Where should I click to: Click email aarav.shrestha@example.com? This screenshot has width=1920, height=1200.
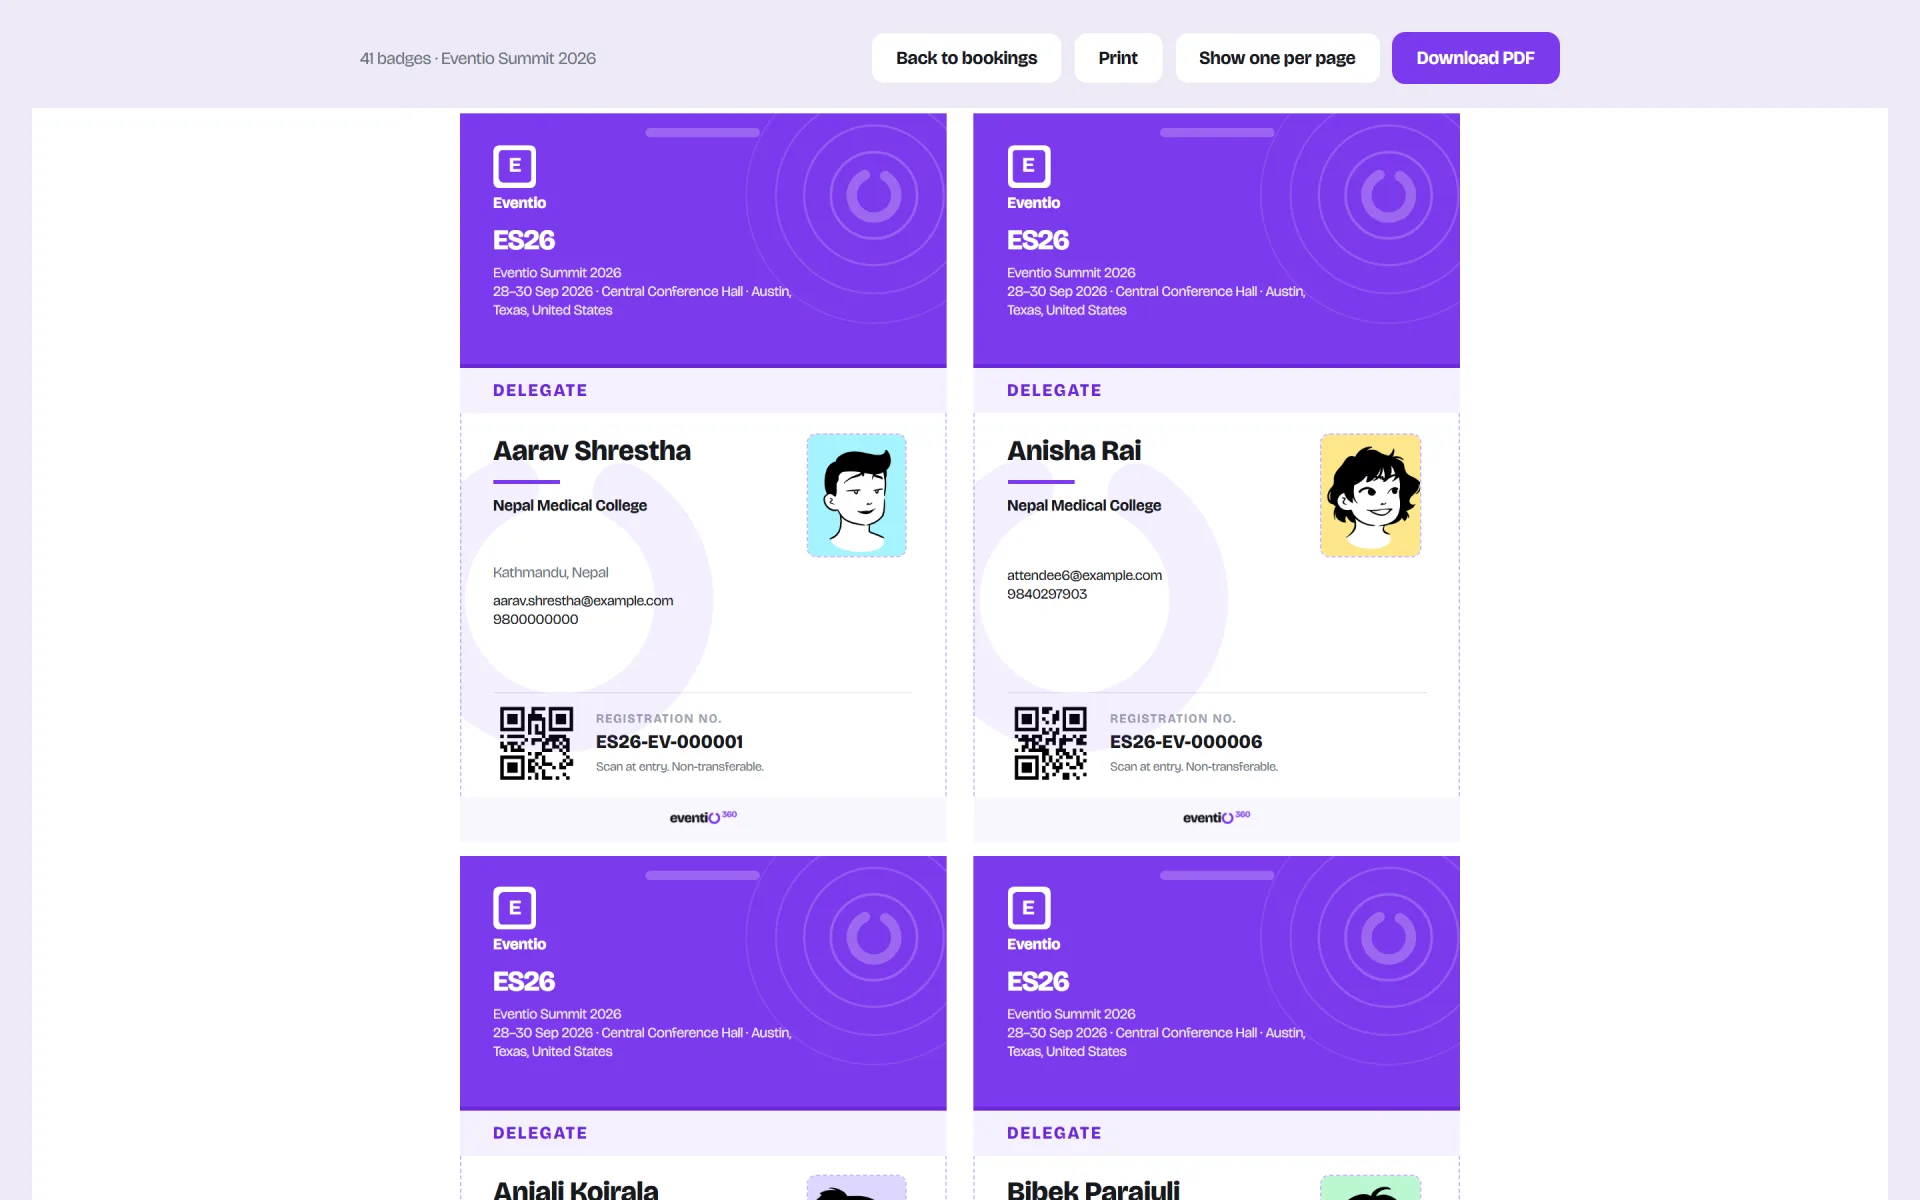(x=583, y=601)
